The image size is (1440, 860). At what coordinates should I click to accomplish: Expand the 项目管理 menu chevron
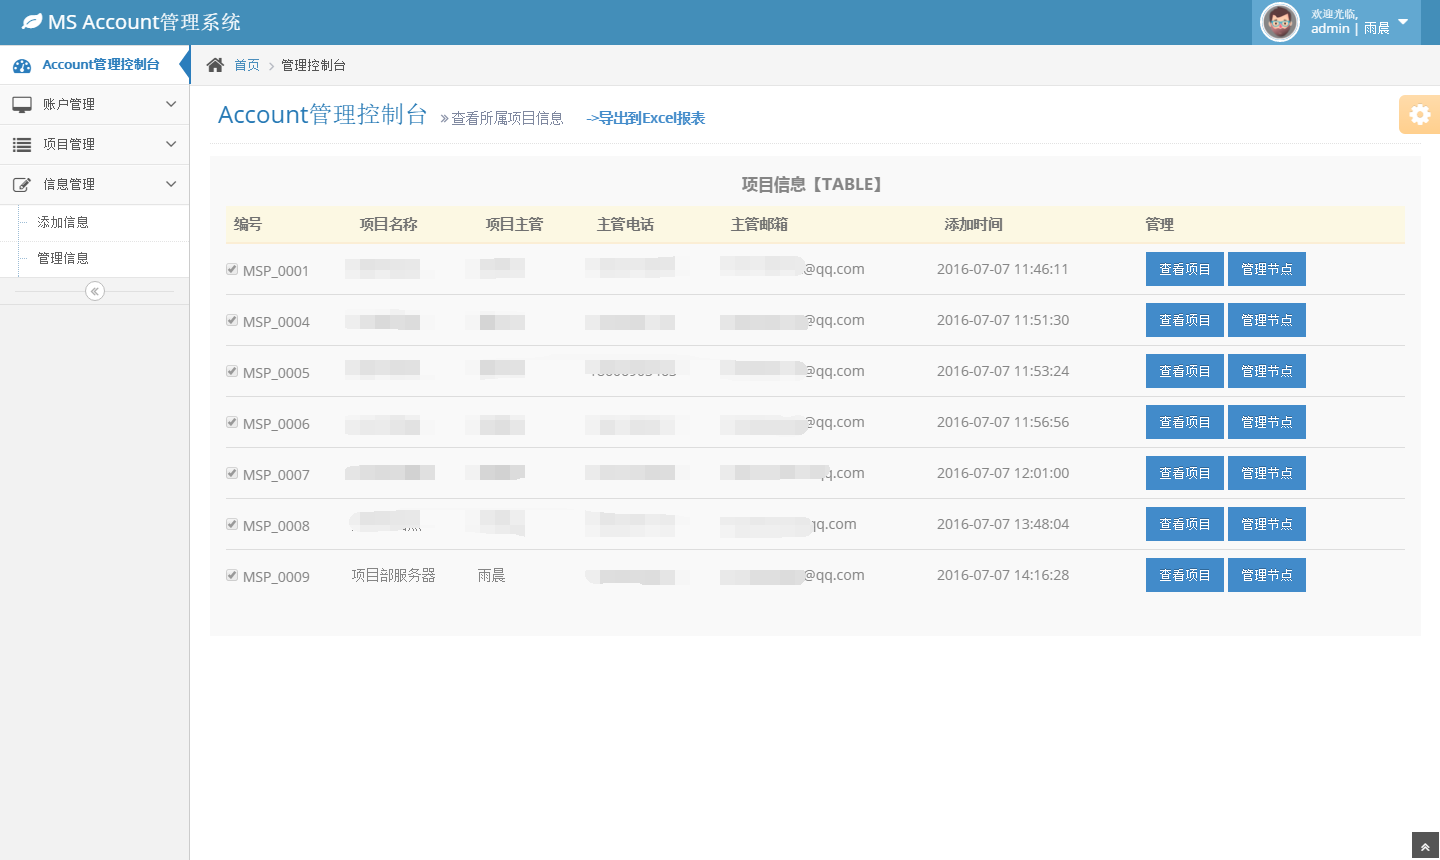coord(171,144)
